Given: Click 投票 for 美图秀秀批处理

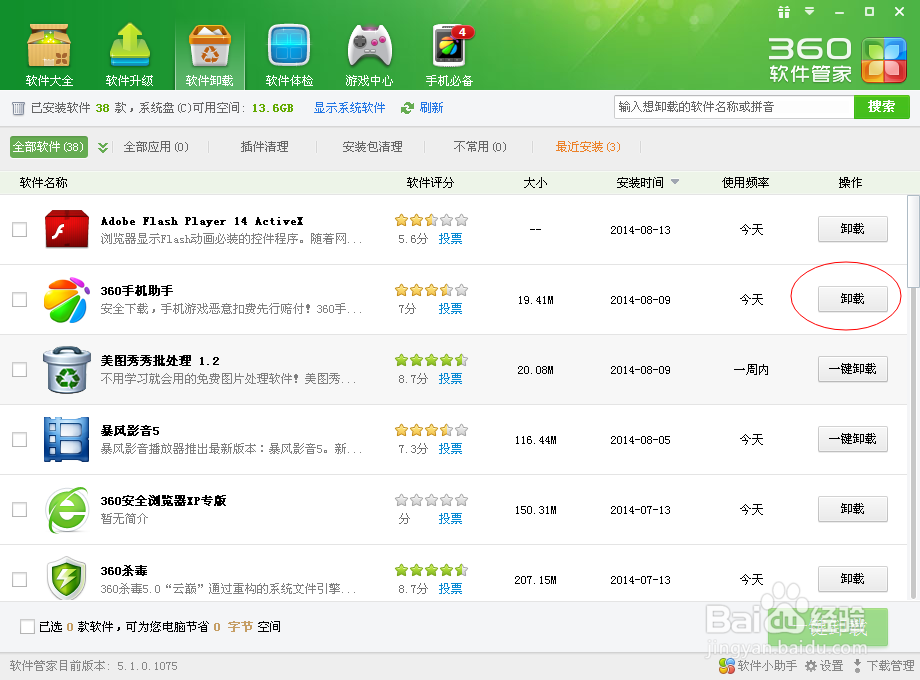Looking at the screenshot, I should (x=450, y=379).
